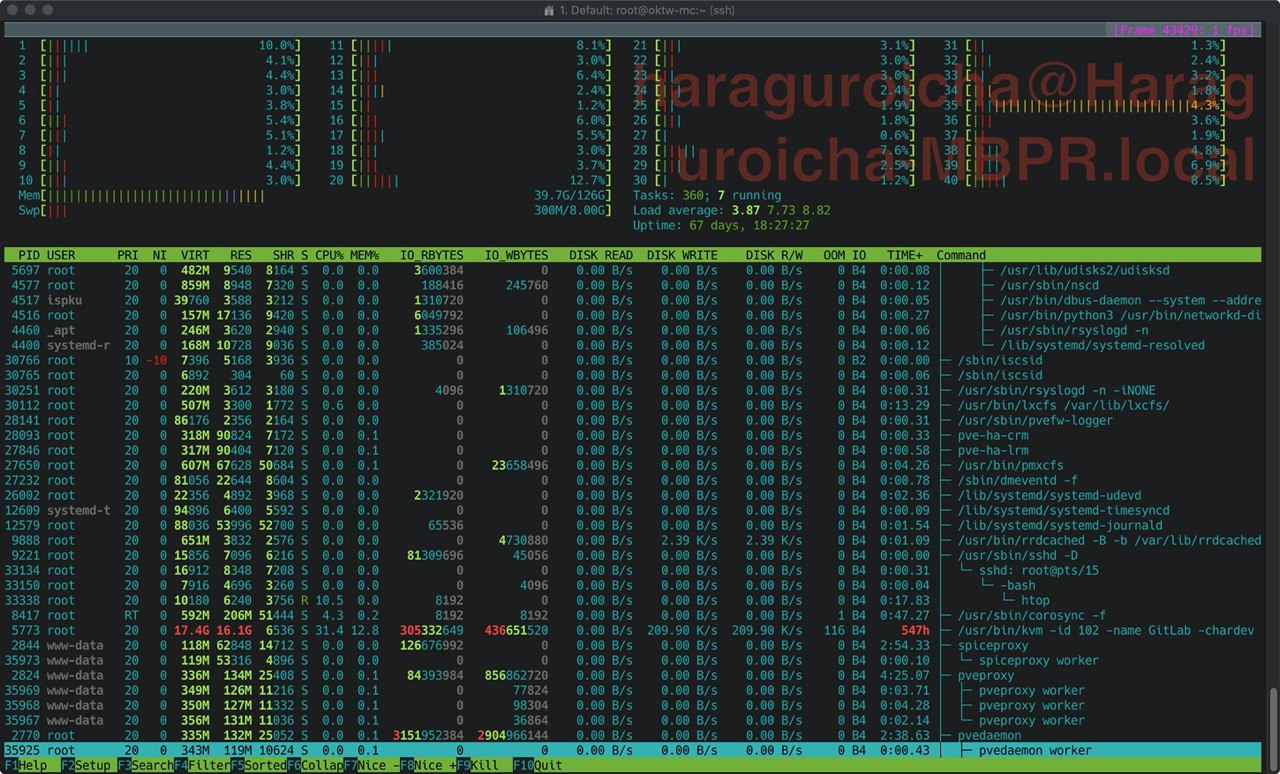Sort by the USER column header

click(x=61, y=255)
